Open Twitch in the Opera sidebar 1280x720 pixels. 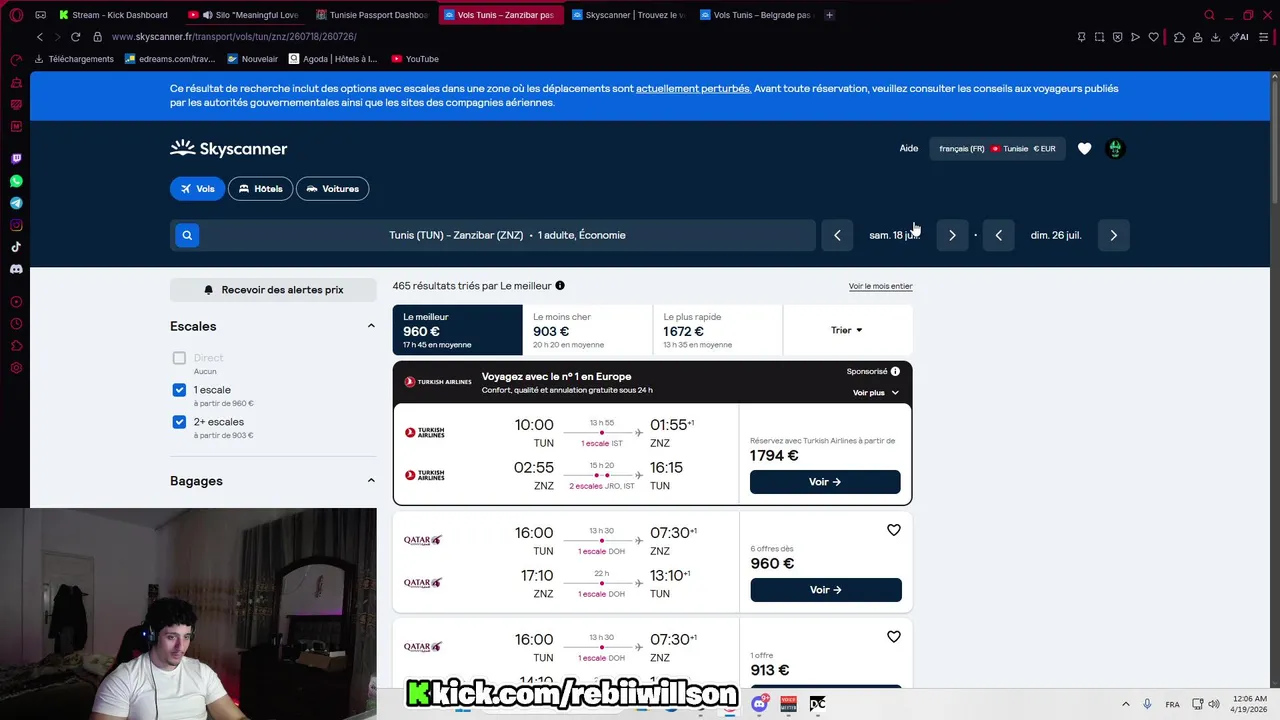point(16,159)
